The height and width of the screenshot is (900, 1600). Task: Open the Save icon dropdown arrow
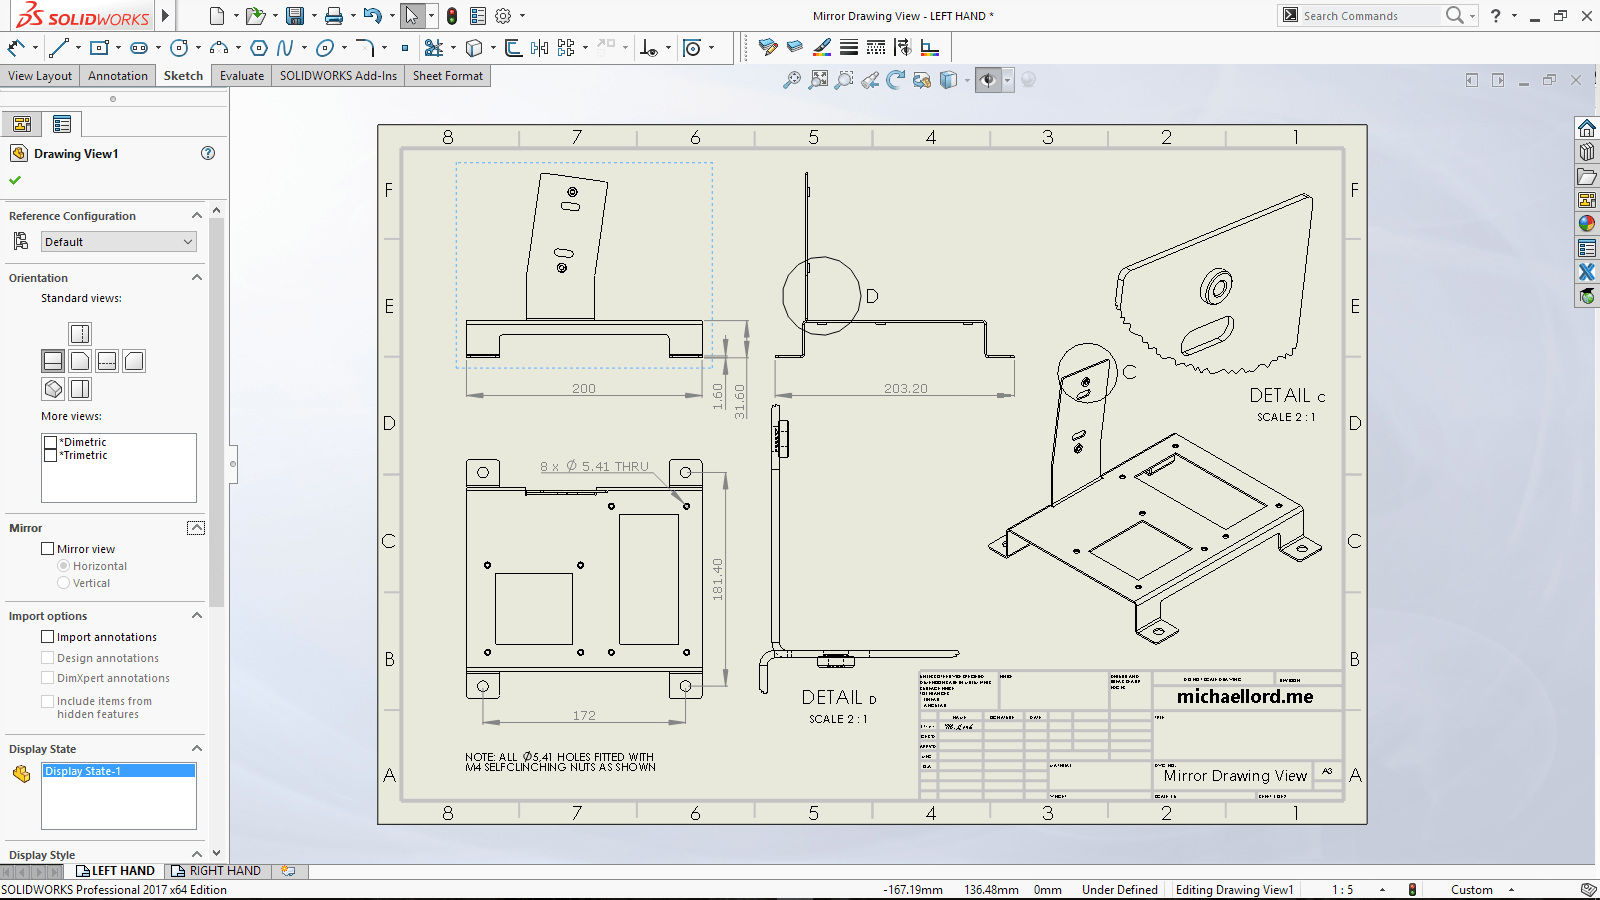click(x=313, y=16)
